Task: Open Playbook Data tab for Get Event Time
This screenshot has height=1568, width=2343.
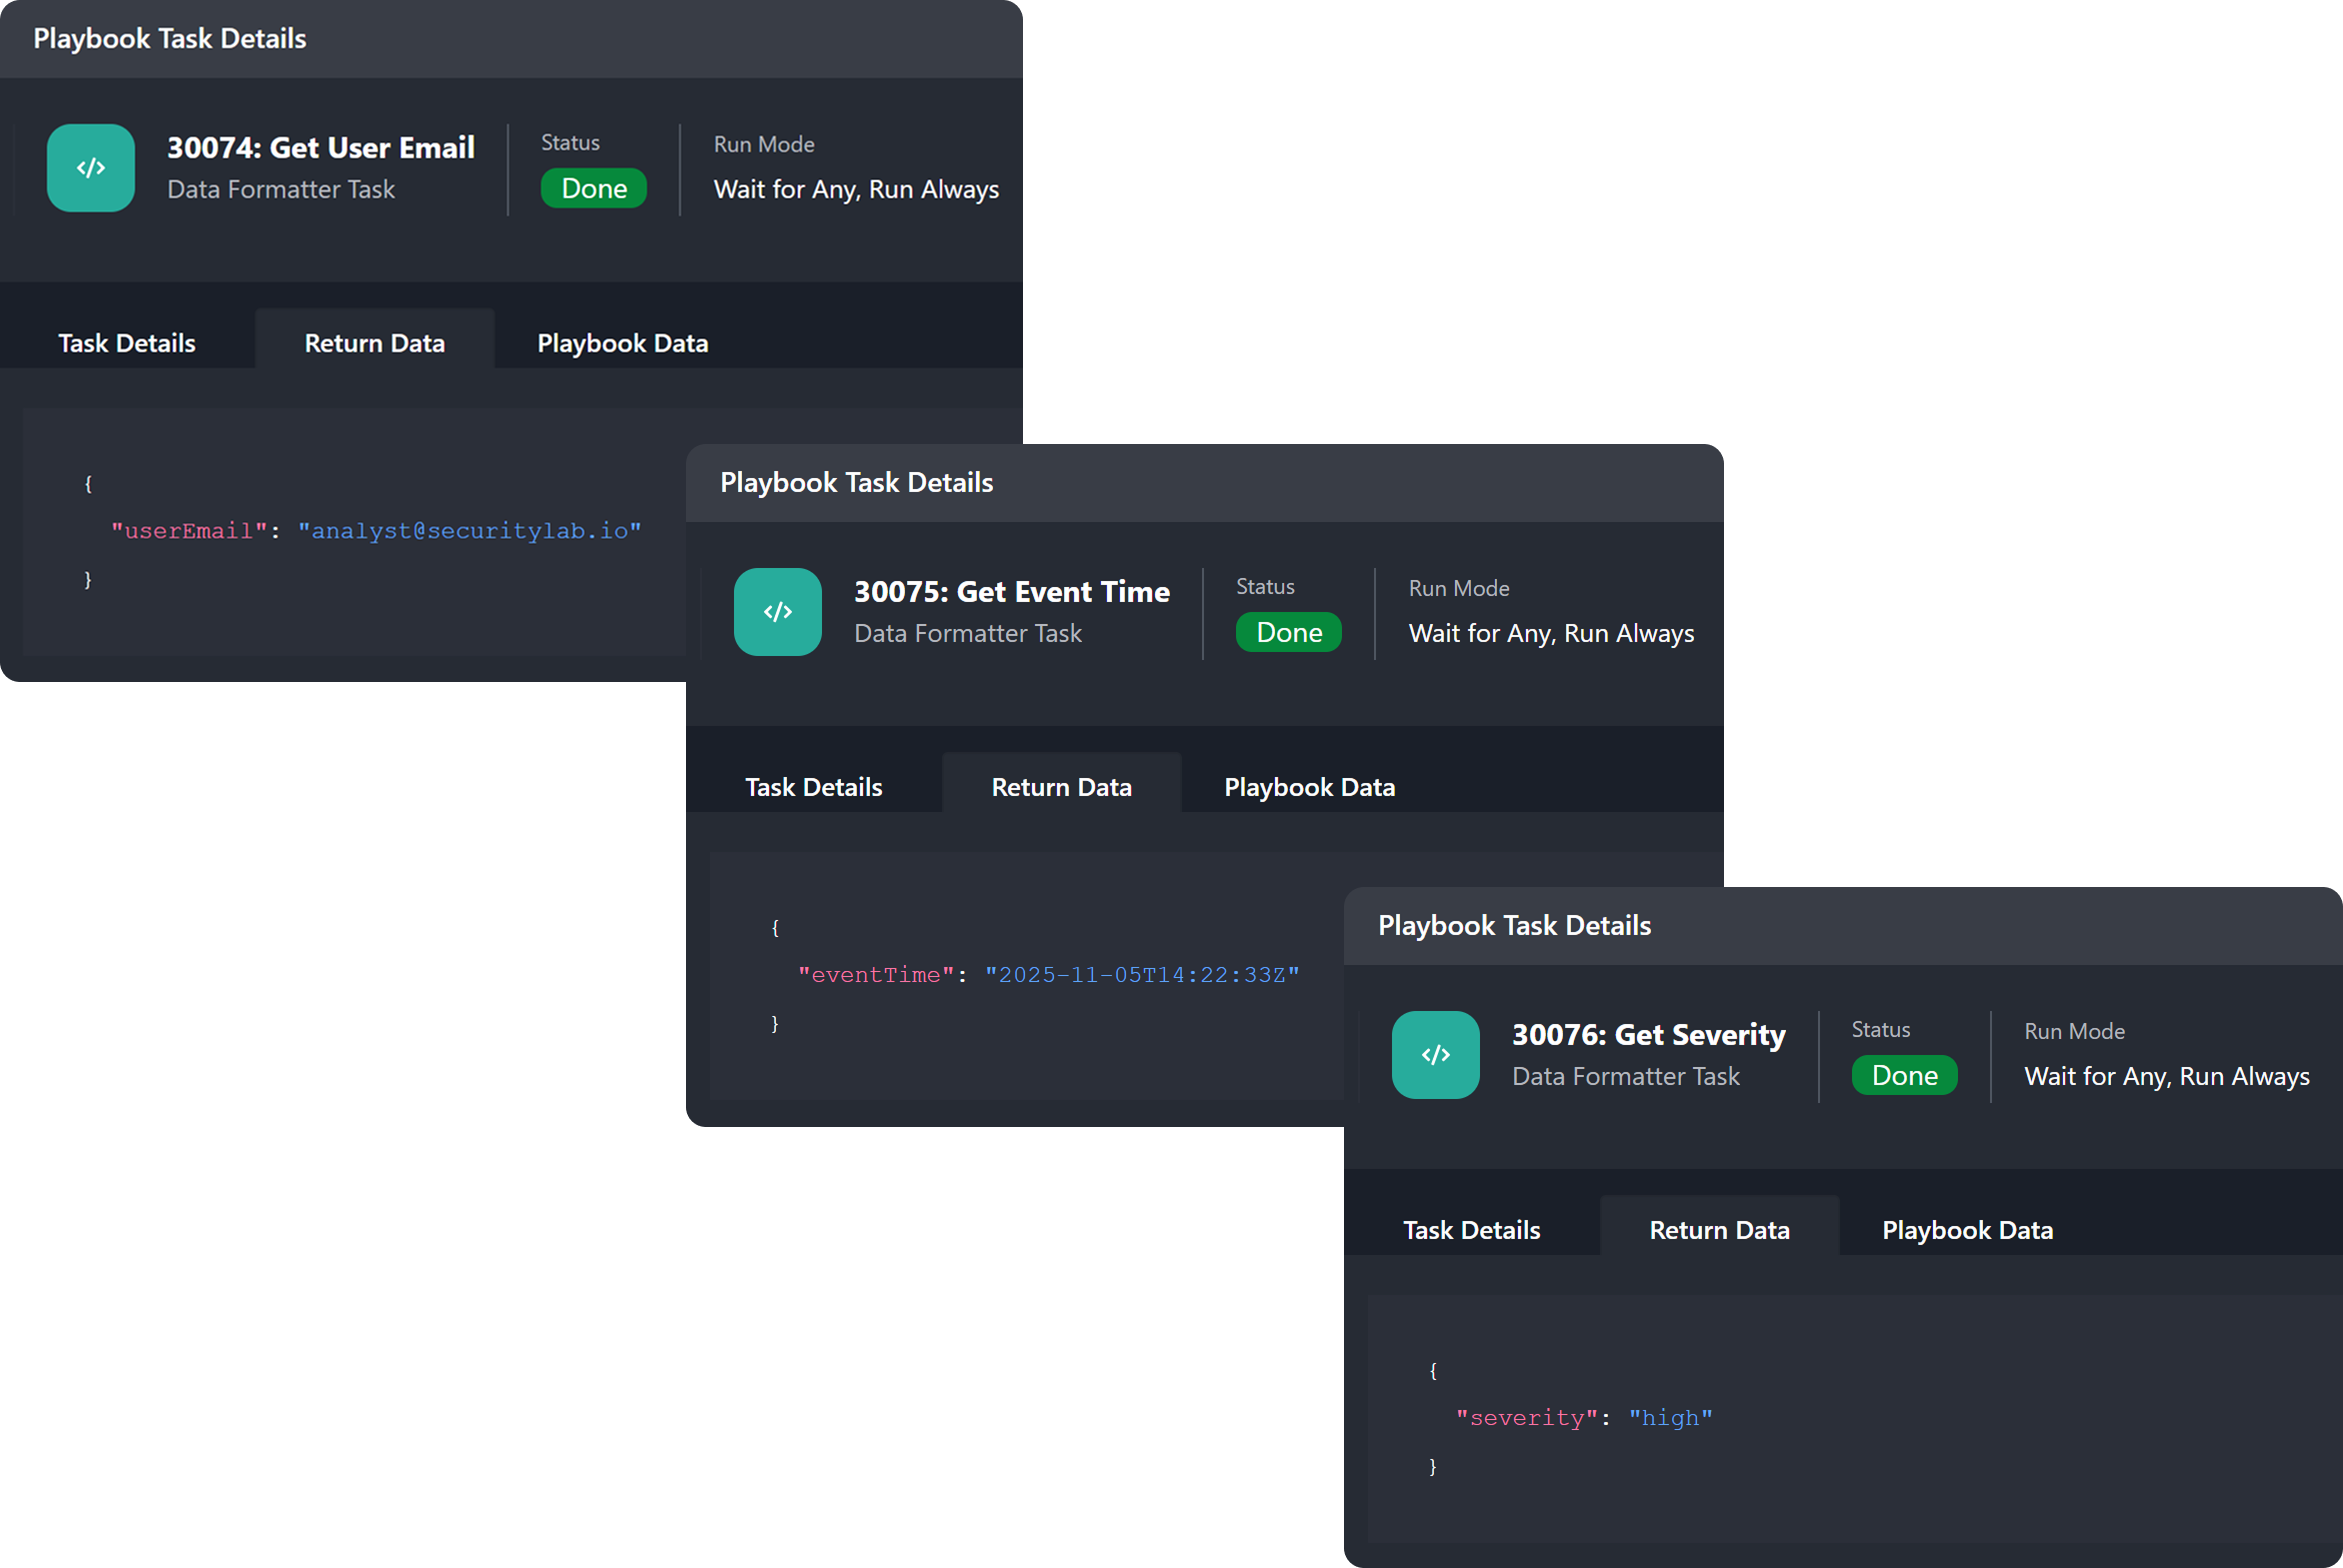Action: click(x=1309, y=787)
